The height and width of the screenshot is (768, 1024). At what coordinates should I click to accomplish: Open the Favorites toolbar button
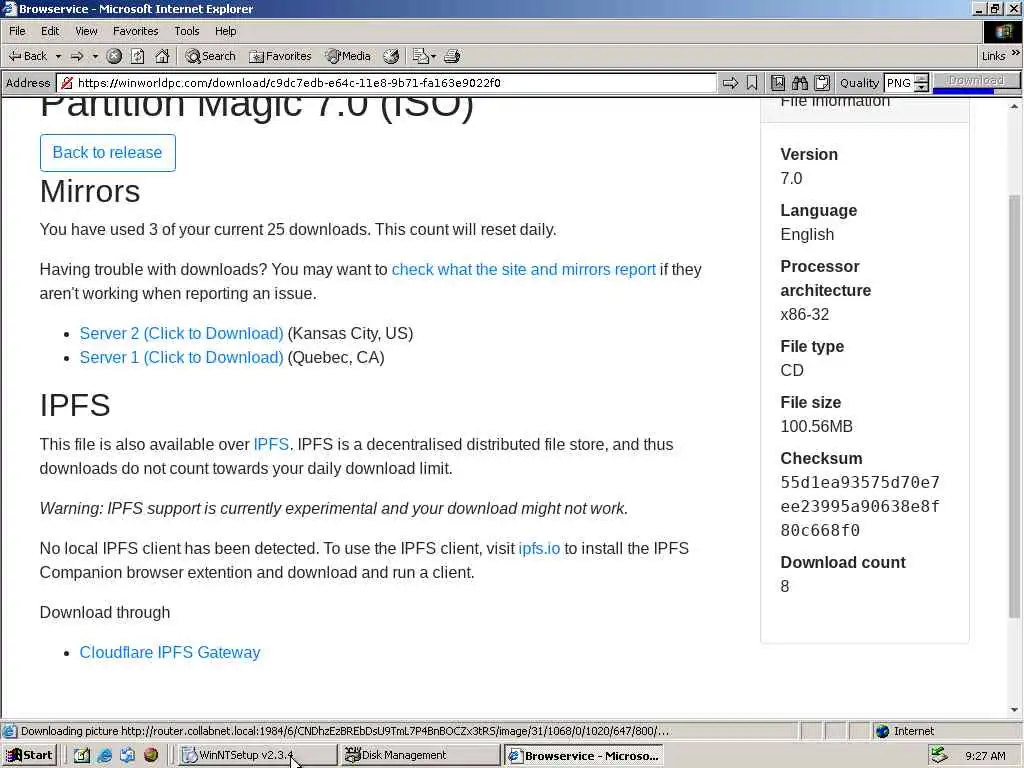(280, 56)
